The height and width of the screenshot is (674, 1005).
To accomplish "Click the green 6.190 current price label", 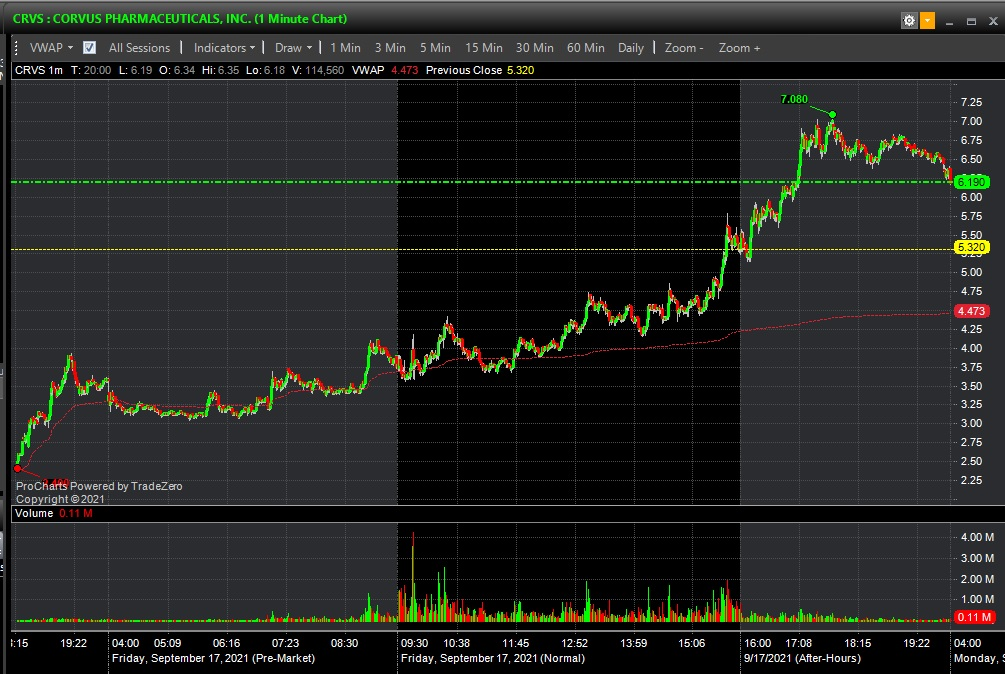I will (971, 182).
